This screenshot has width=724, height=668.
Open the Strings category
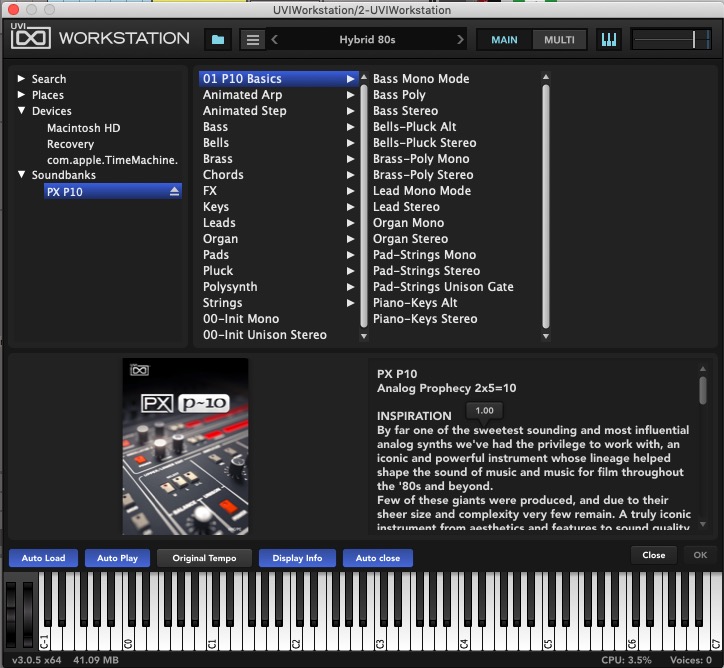pyautogui.click(x=279, y=303)
